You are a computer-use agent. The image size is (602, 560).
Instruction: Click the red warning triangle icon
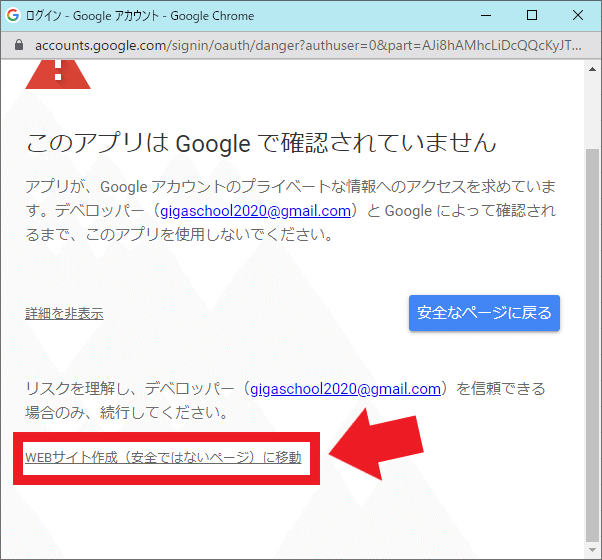click(58, 74)
